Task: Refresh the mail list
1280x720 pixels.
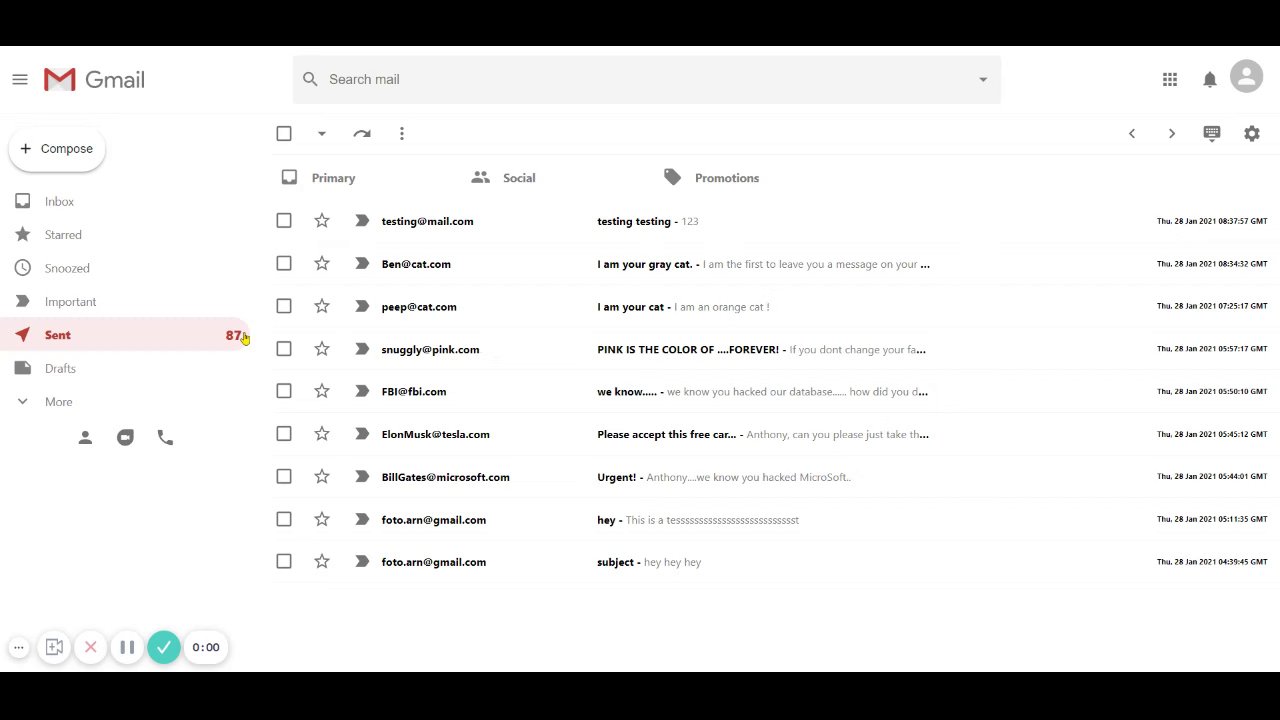Action: 362,134
